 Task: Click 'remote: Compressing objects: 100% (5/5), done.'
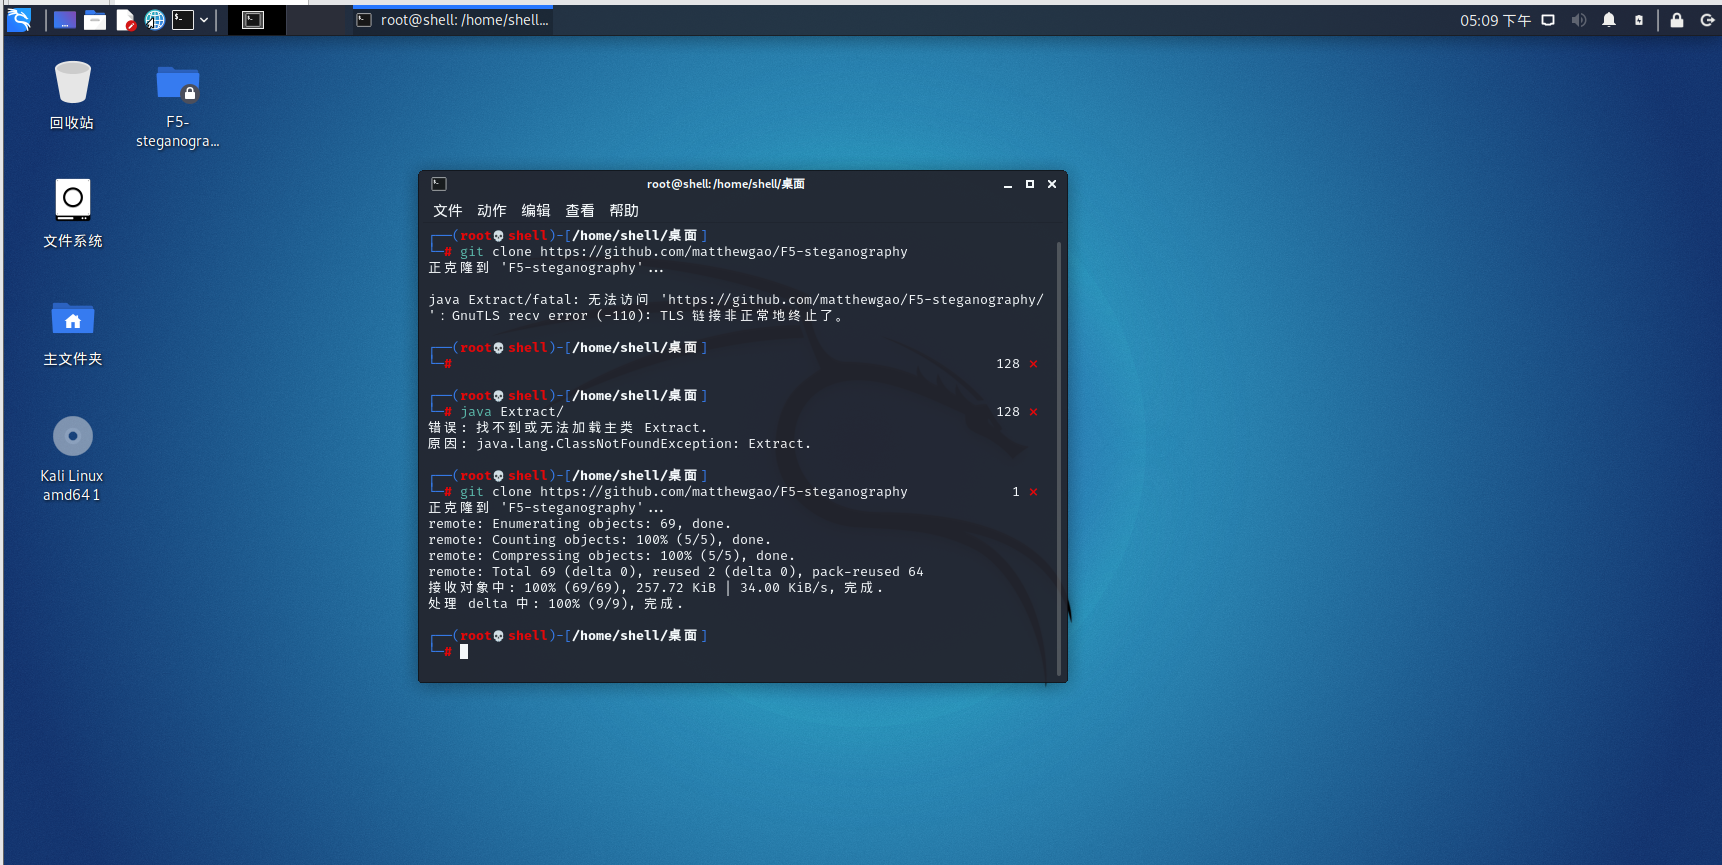(612, 556)
